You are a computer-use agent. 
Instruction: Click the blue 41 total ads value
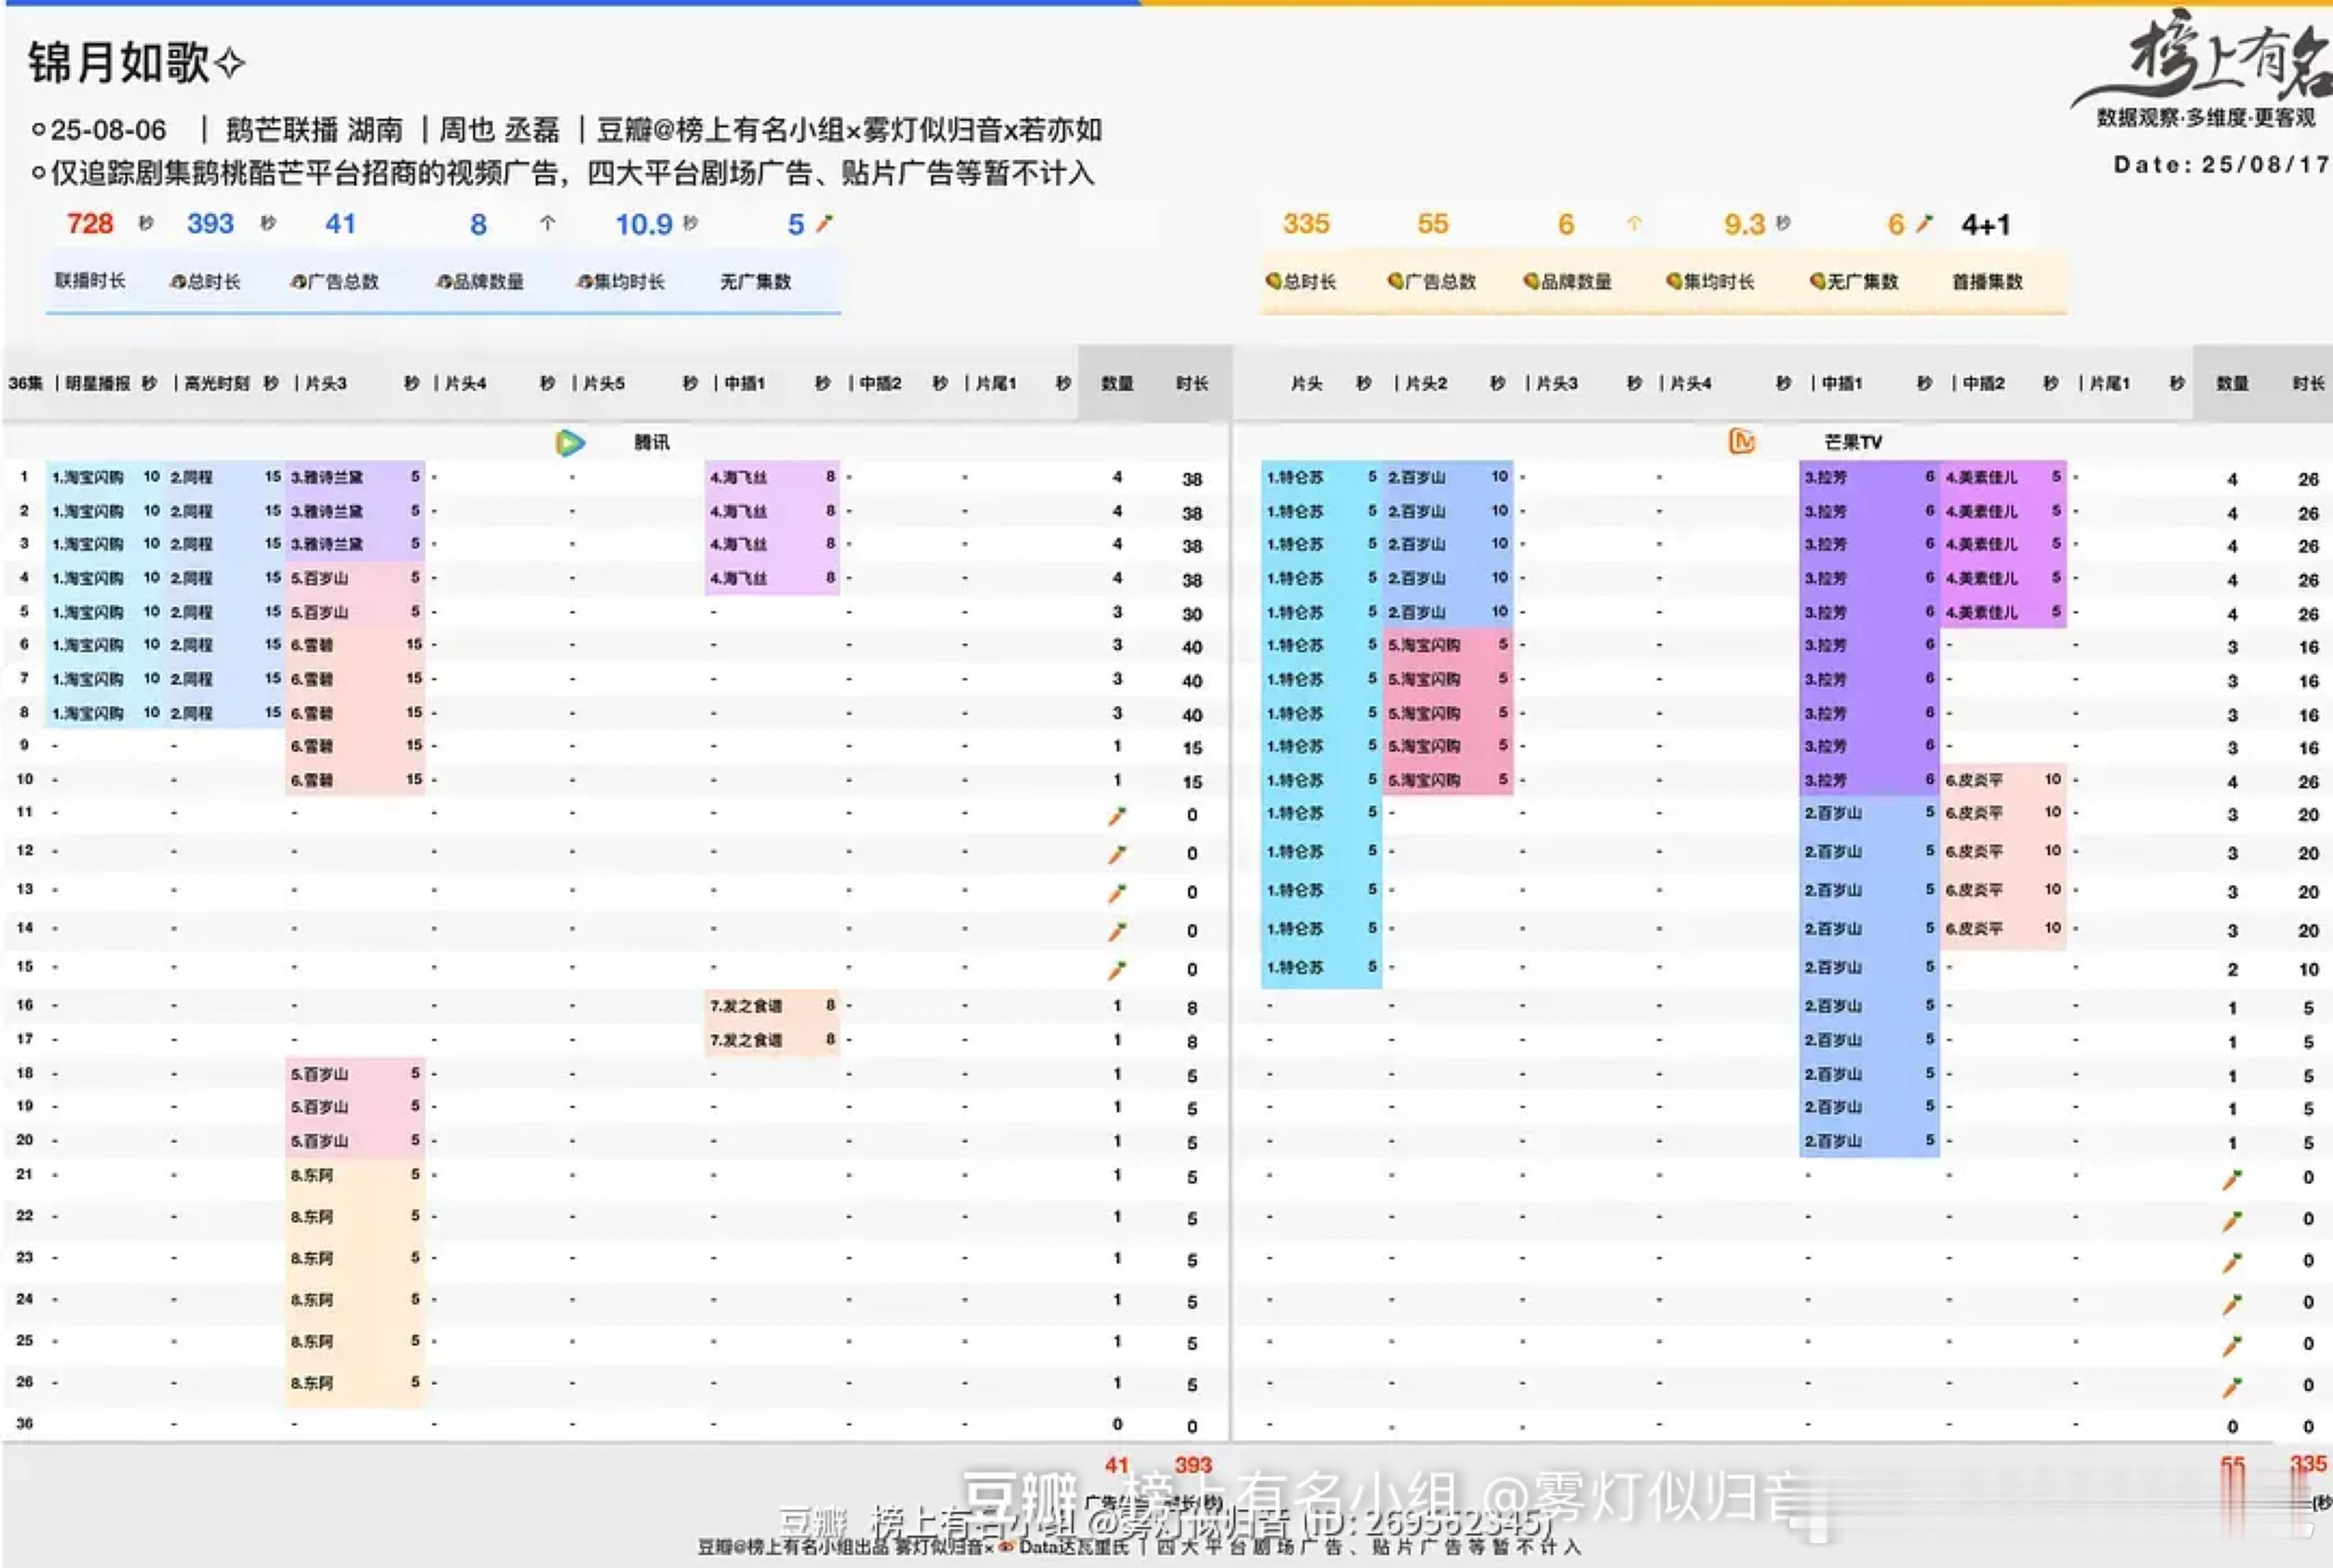[340, 223]
